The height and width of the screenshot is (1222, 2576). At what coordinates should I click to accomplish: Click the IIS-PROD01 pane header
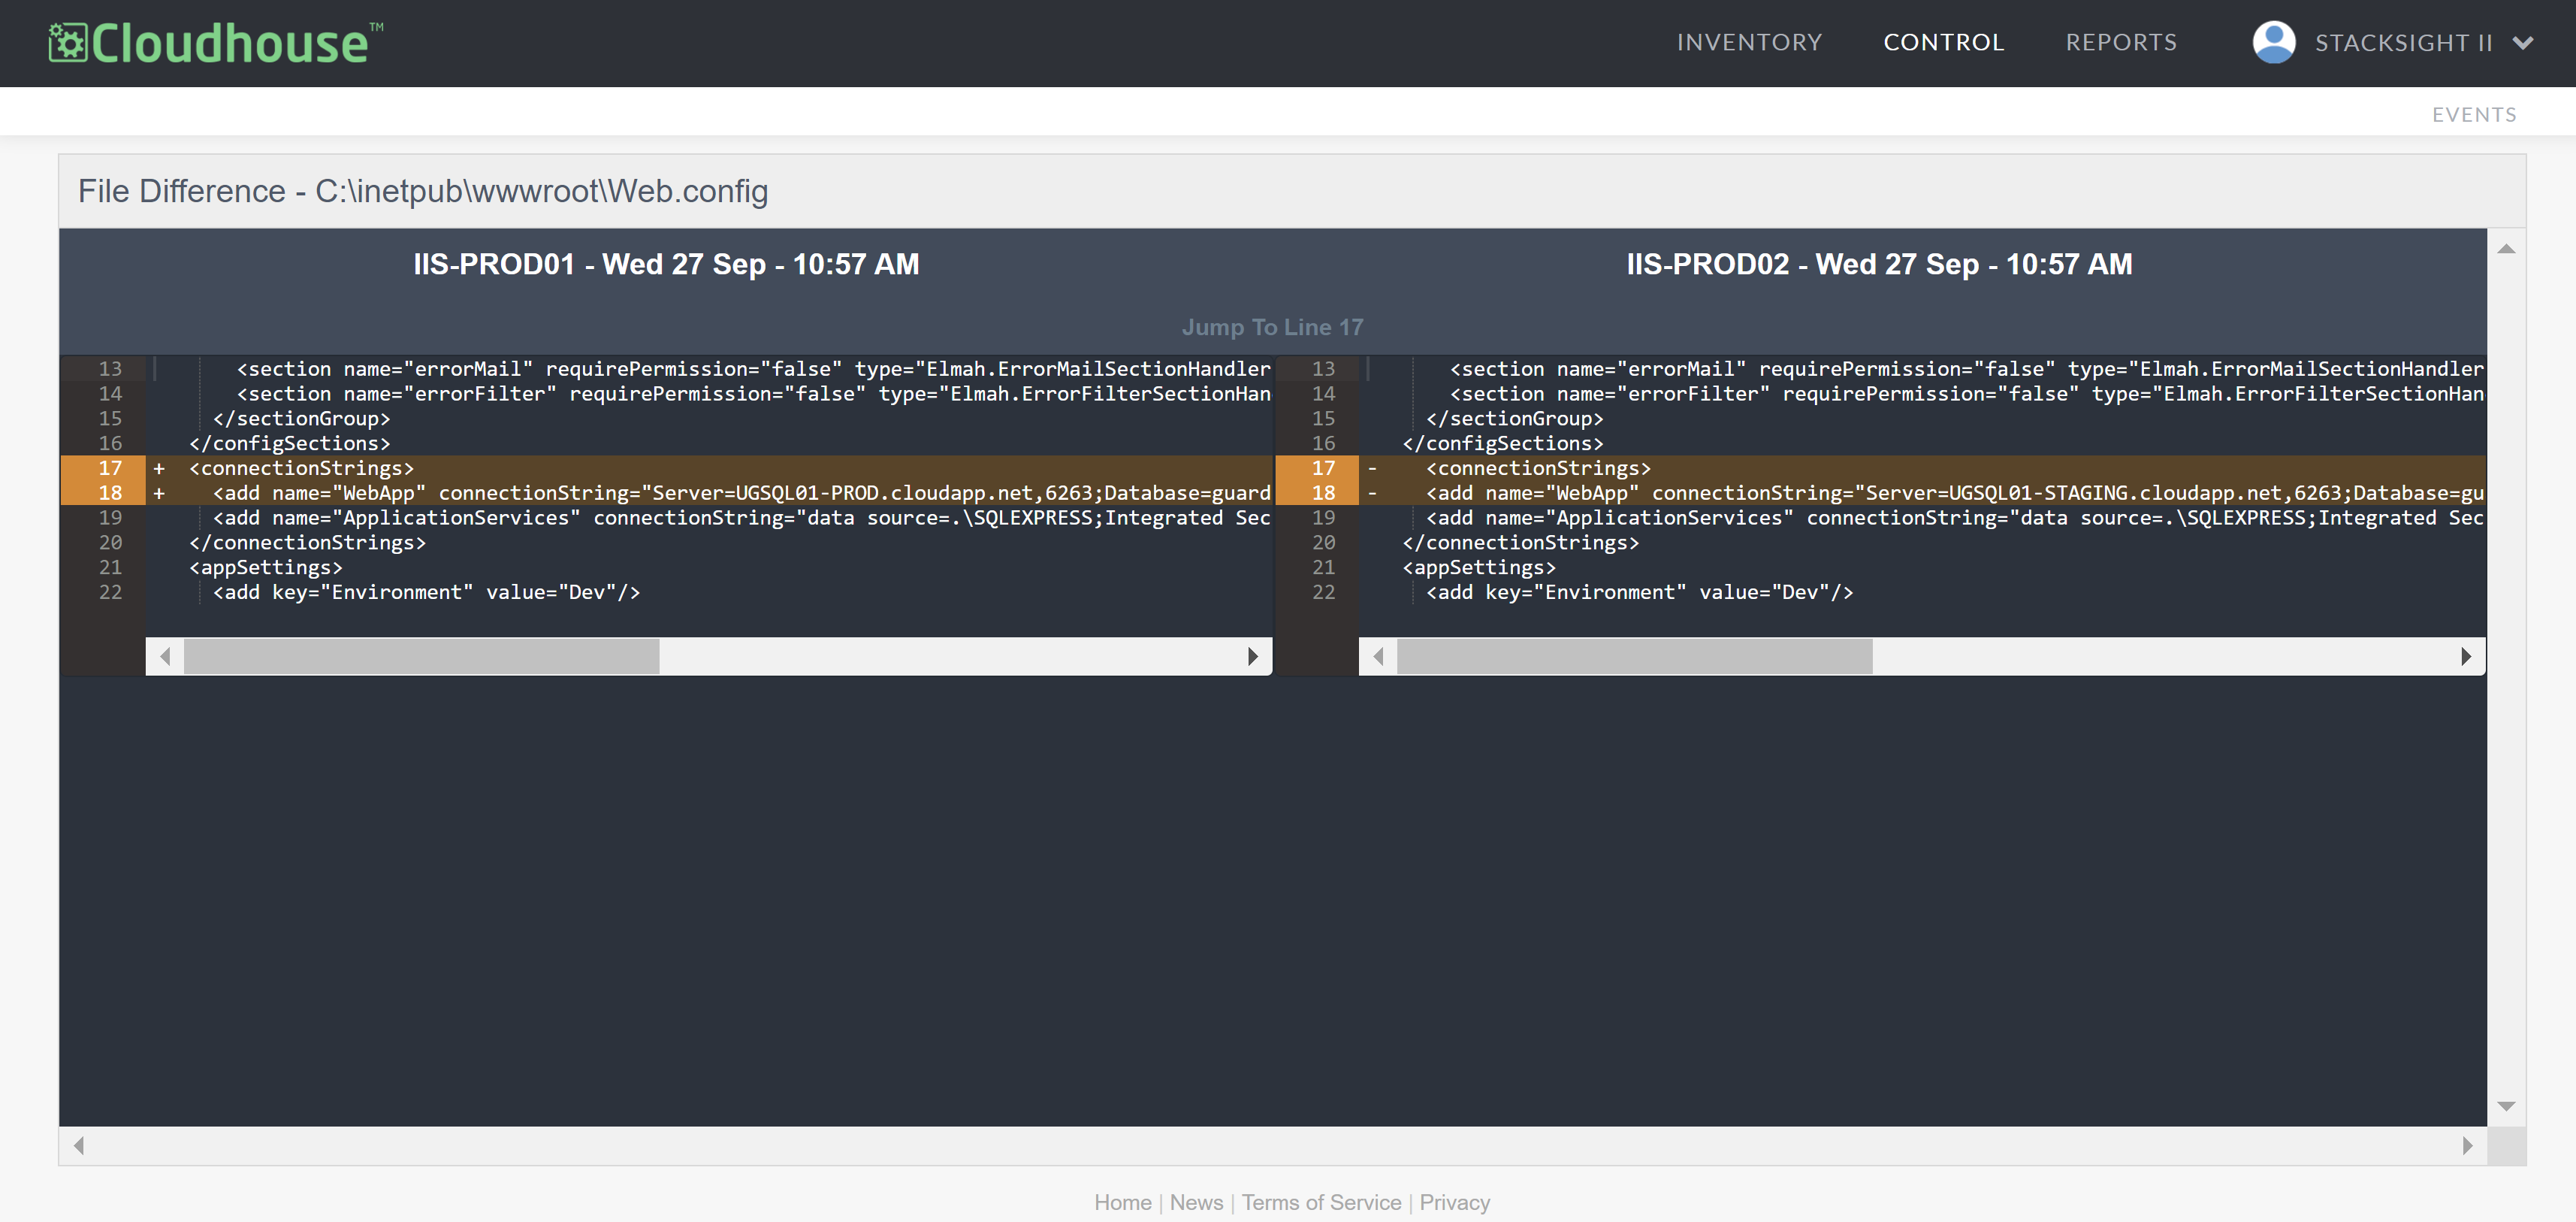coord(666,264)
